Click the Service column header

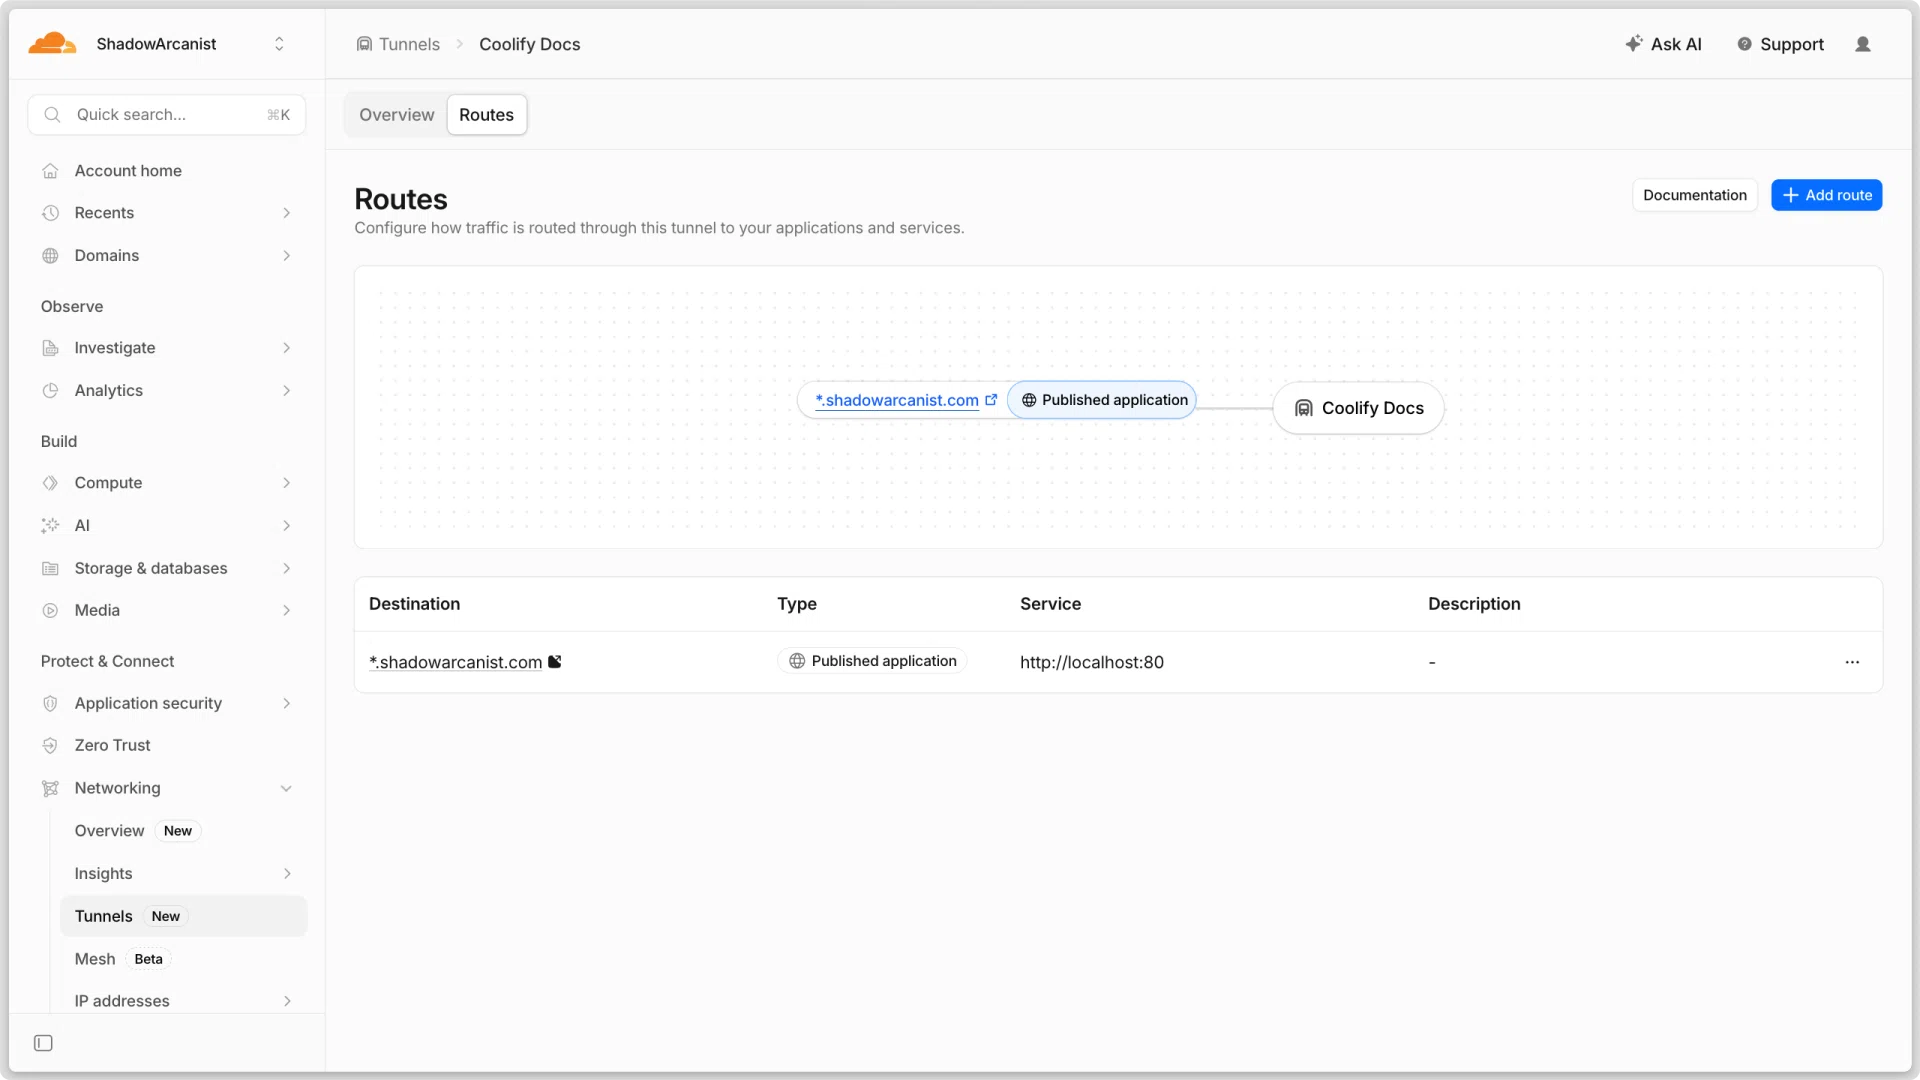click(1050, 604)
